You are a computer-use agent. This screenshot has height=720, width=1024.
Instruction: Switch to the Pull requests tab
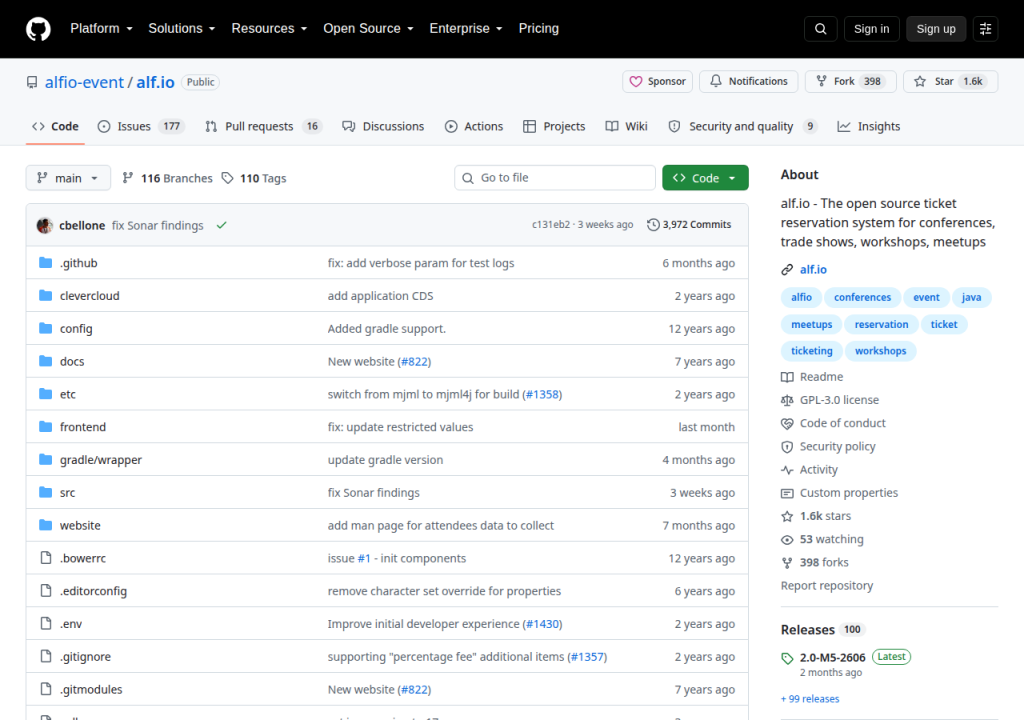(x=264, y=127)
